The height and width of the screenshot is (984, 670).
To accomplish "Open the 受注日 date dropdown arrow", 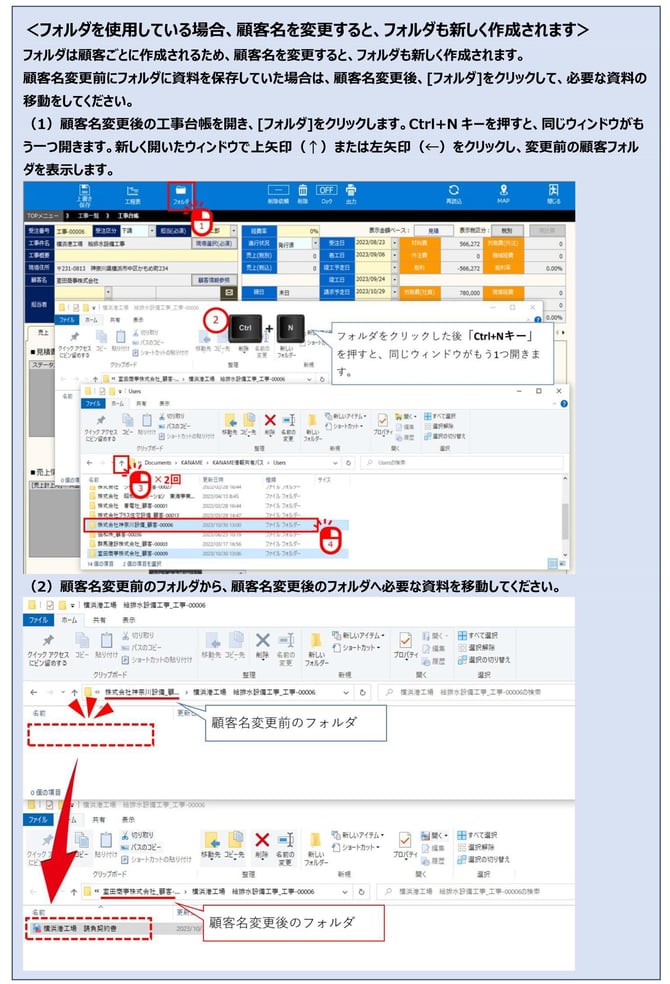I will click(x=396, y=243).
